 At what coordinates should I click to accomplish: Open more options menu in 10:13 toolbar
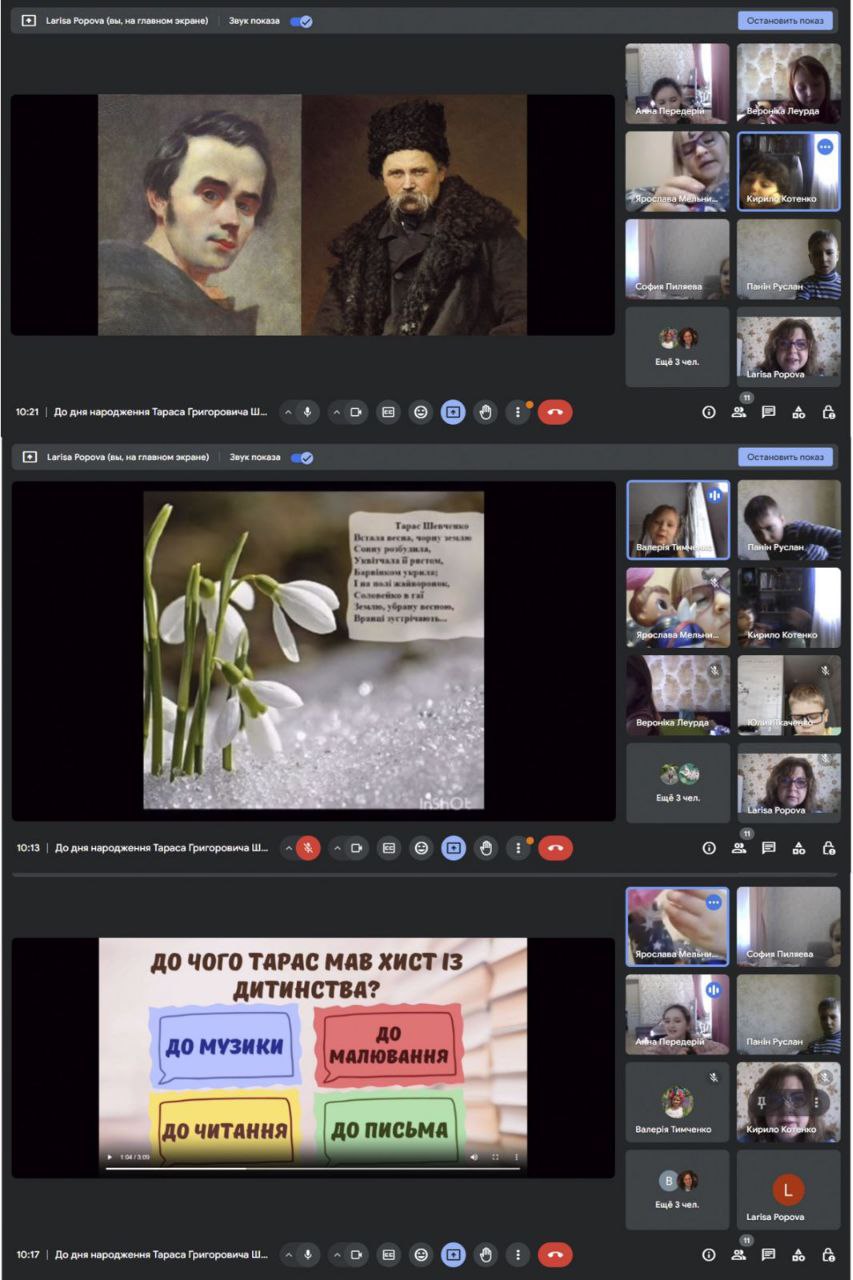[x=517, y=848]
